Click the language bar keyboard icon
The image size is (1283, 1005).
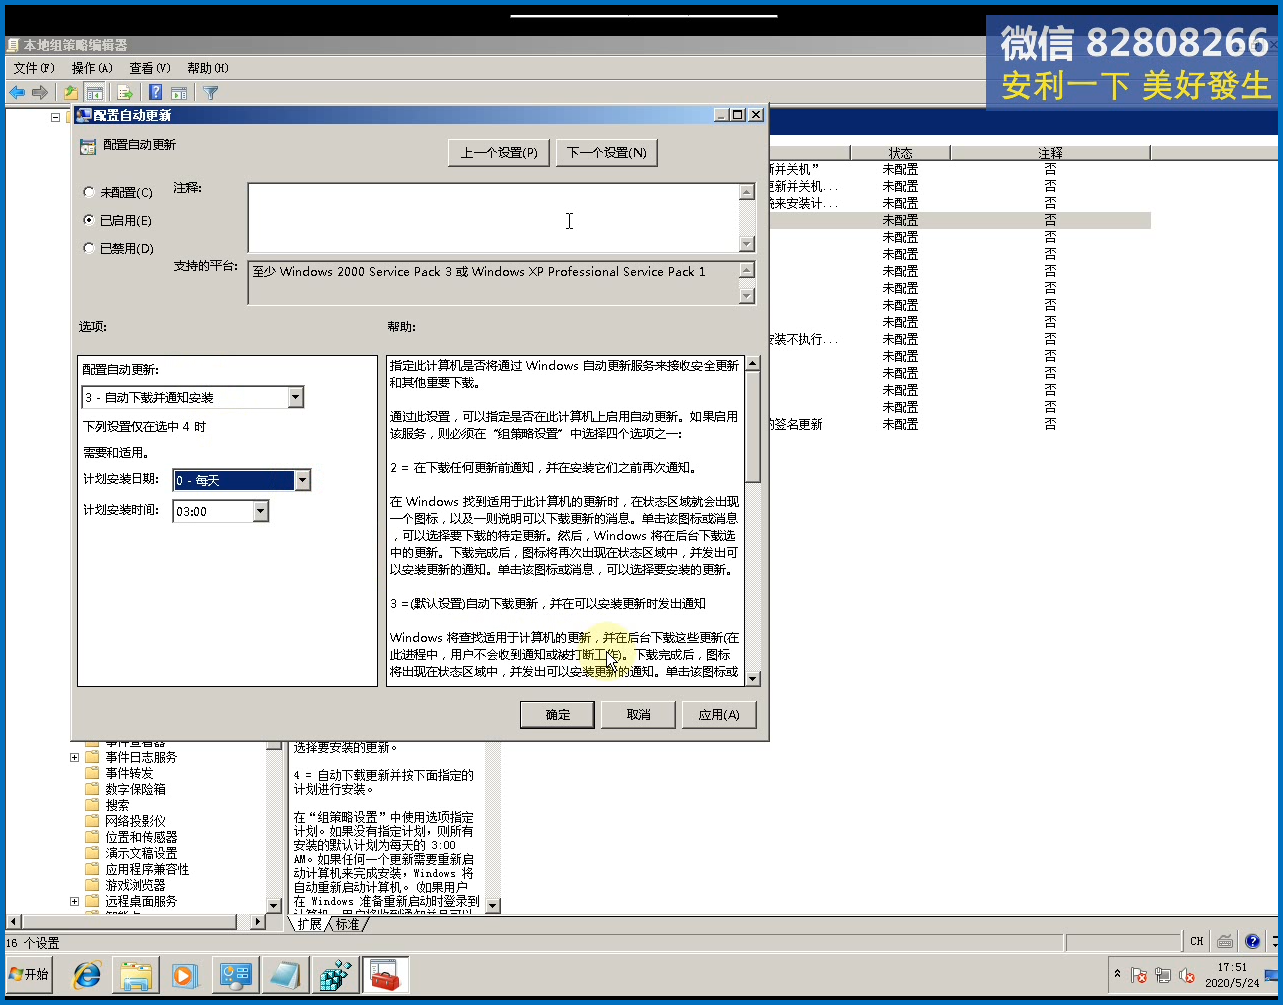pos(1225,941)
